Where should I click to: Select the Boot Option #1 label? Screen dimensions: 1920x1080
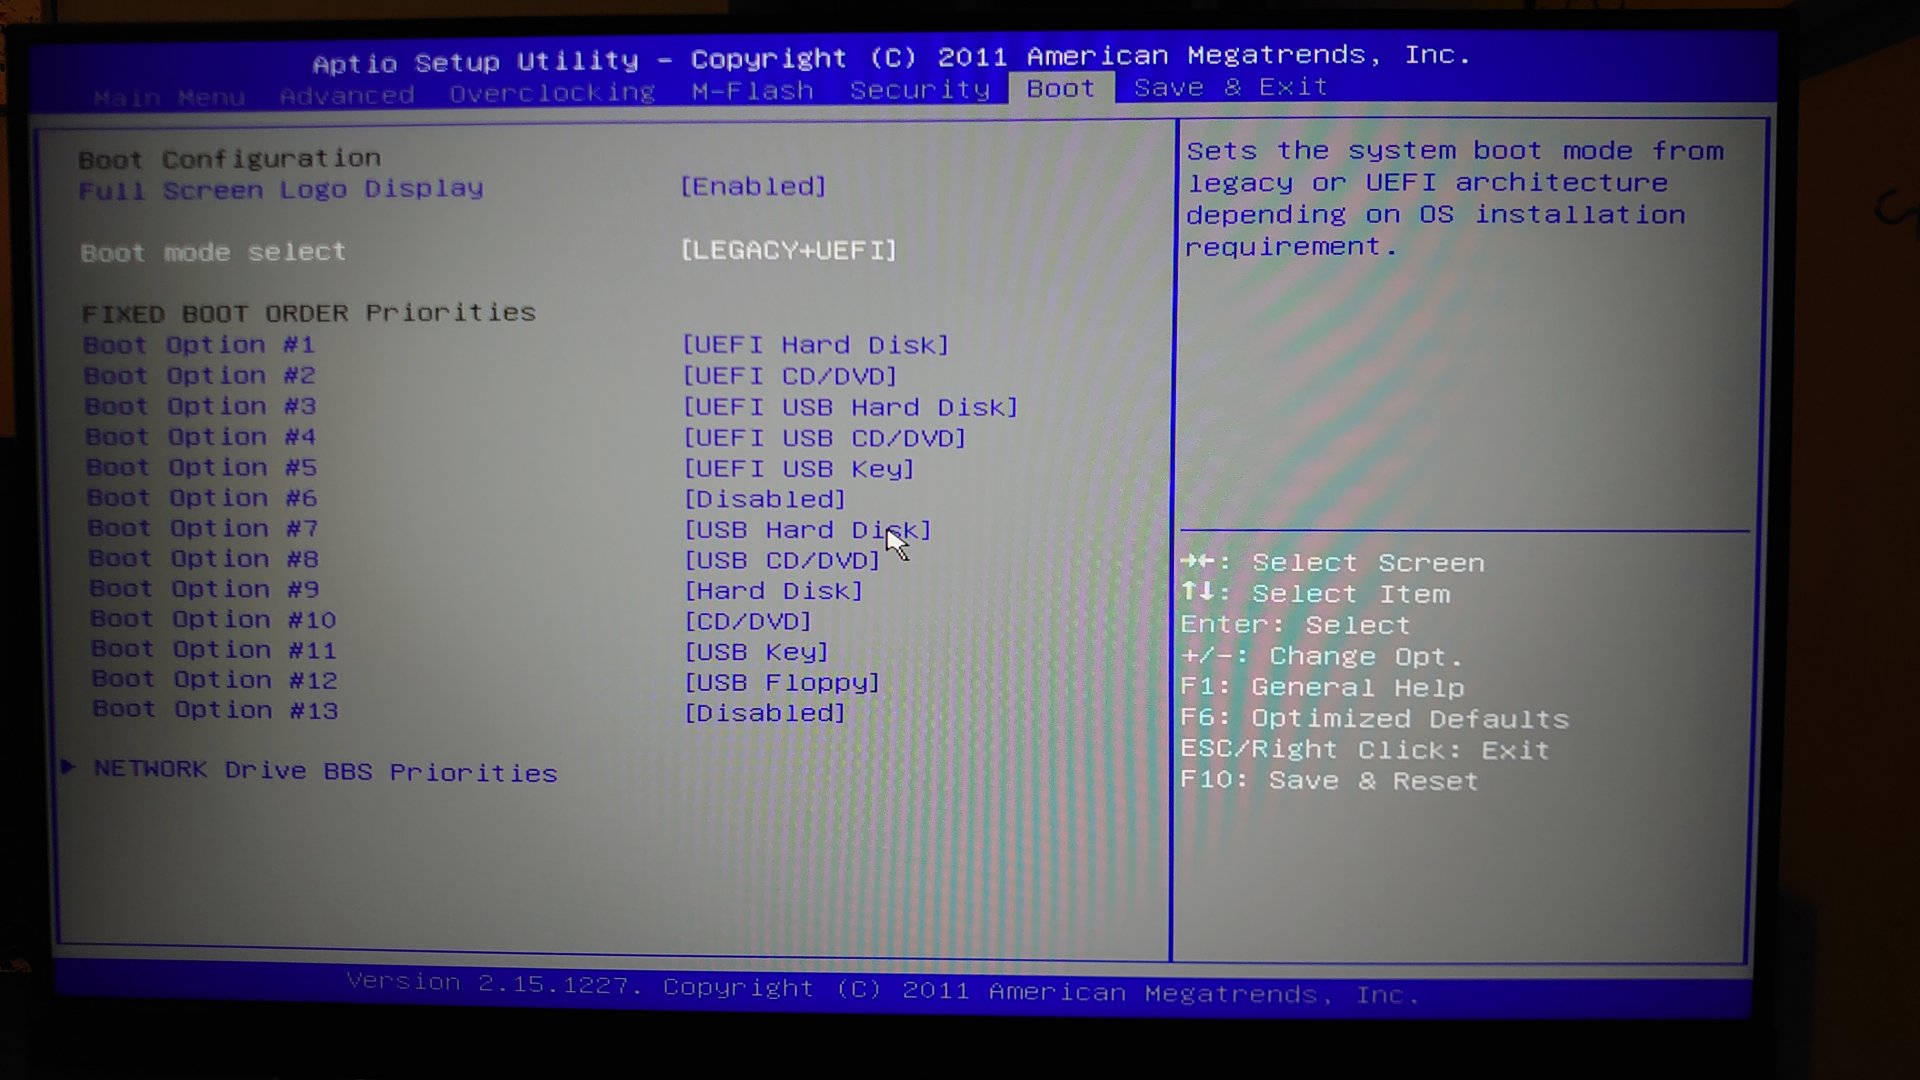tap(198, 345)
